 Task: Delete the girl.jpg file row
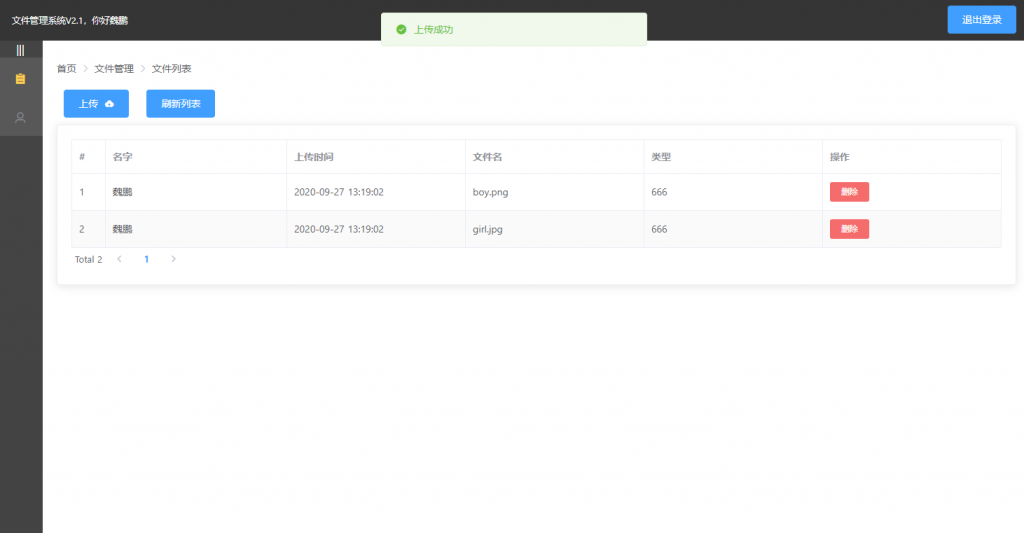849,229
